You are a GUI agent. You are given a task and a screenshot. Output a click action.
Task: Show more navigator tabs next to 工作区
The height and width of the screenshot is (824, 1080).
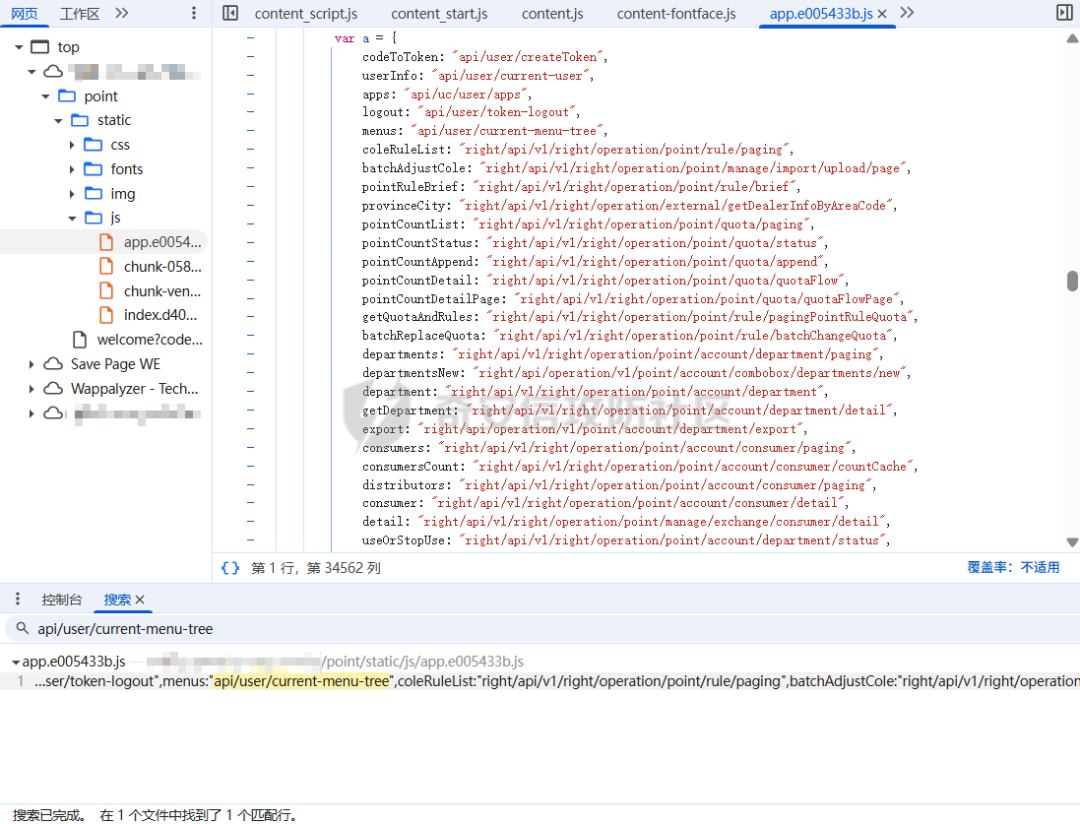(x=122, y=13)
